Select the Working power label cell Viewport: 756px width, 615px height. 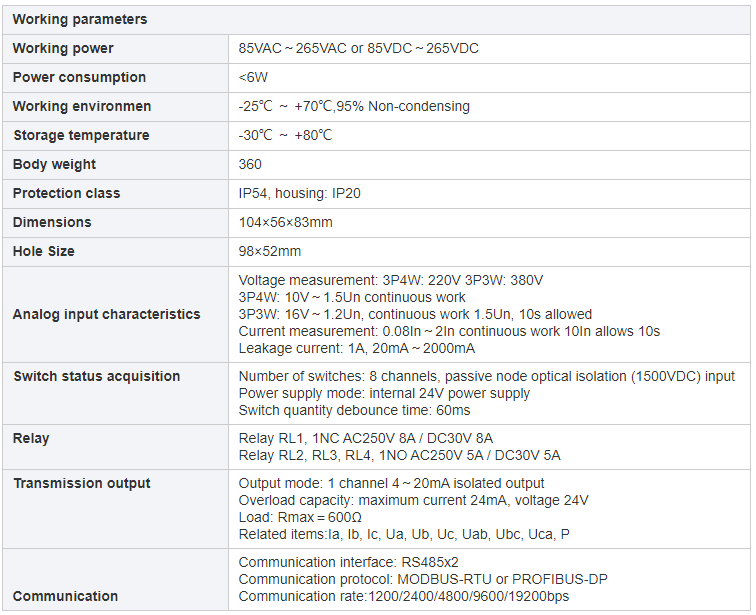[115, 49]
